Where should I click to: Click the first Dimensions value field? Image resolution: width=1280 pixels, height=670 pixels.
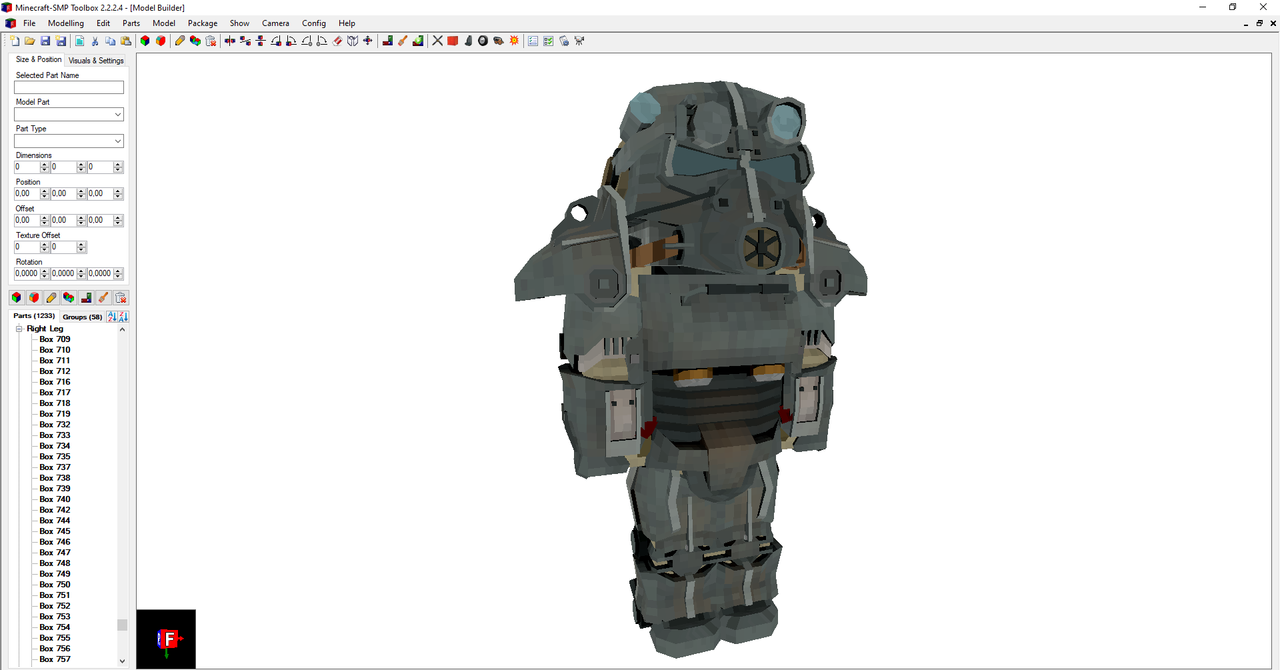tap(27, 167)
